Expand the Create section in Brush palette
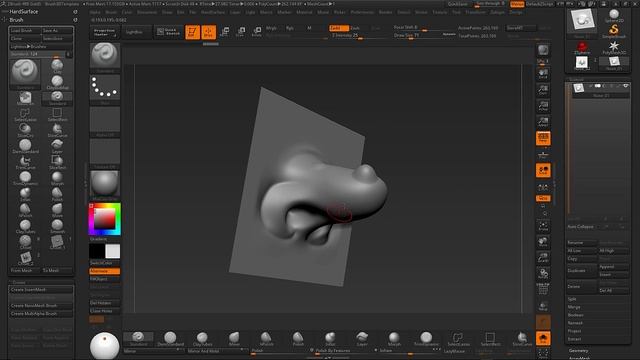Image resolution: width=640 pixels, height=360 pixels. pyautogui.click(x=19, y=282)
